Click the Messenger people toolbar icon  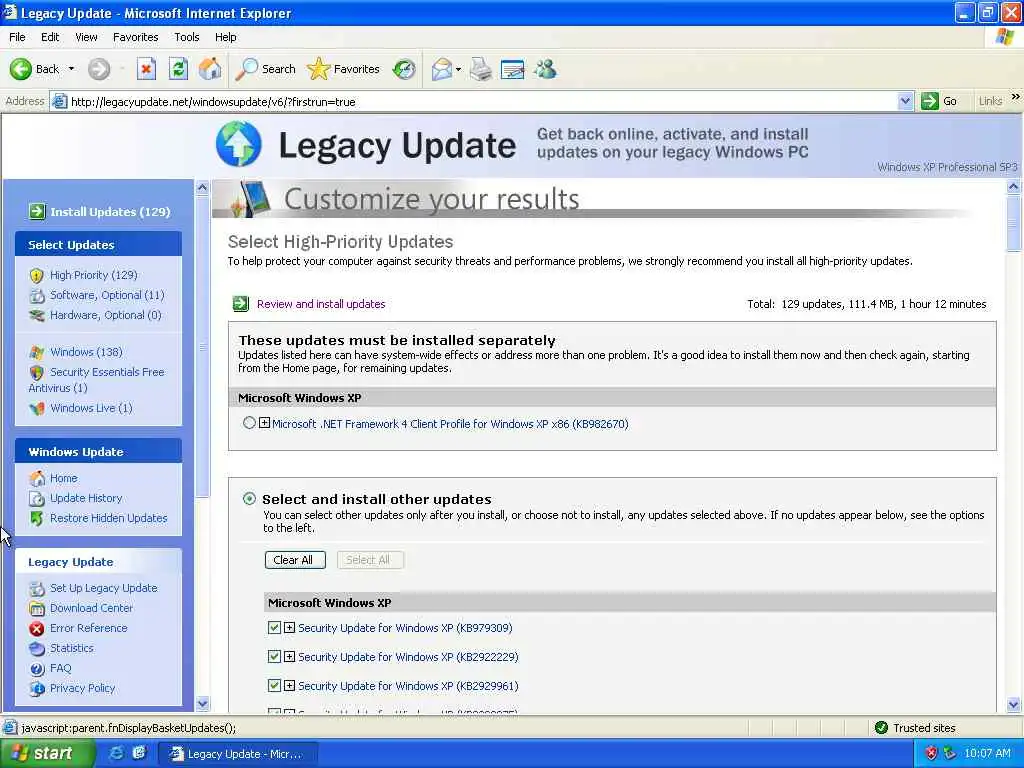point(545,69)
